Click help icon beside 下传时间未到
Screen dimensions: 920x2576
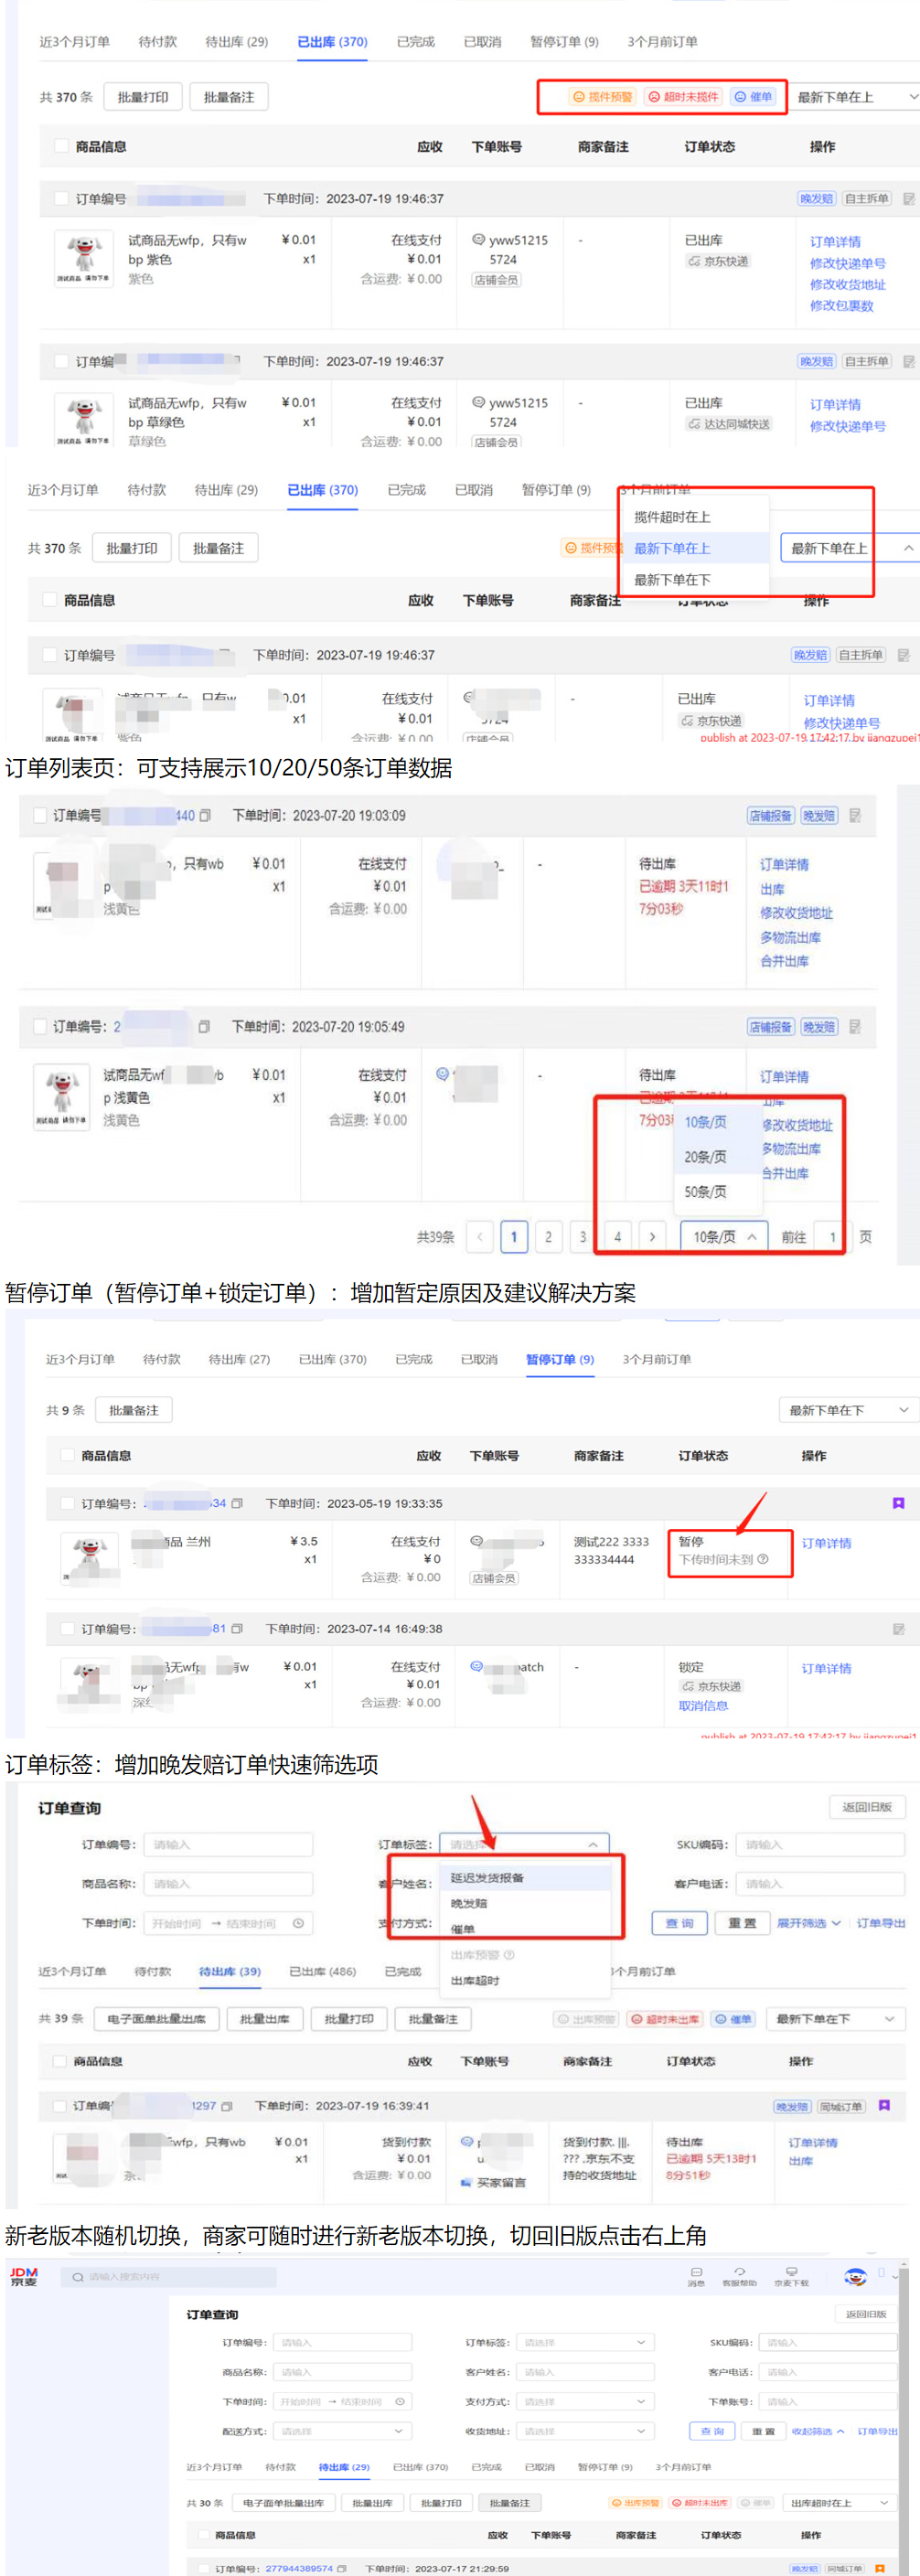coord(763,1559)
